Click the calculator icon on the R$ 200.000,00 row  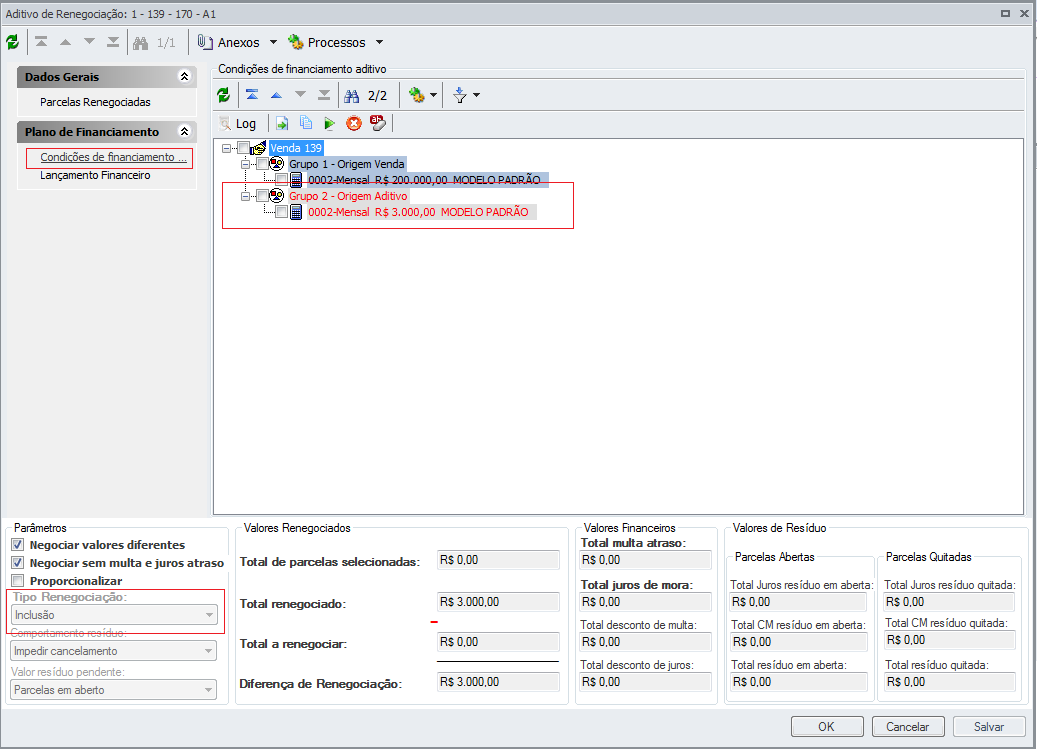(x=296, y=180)
